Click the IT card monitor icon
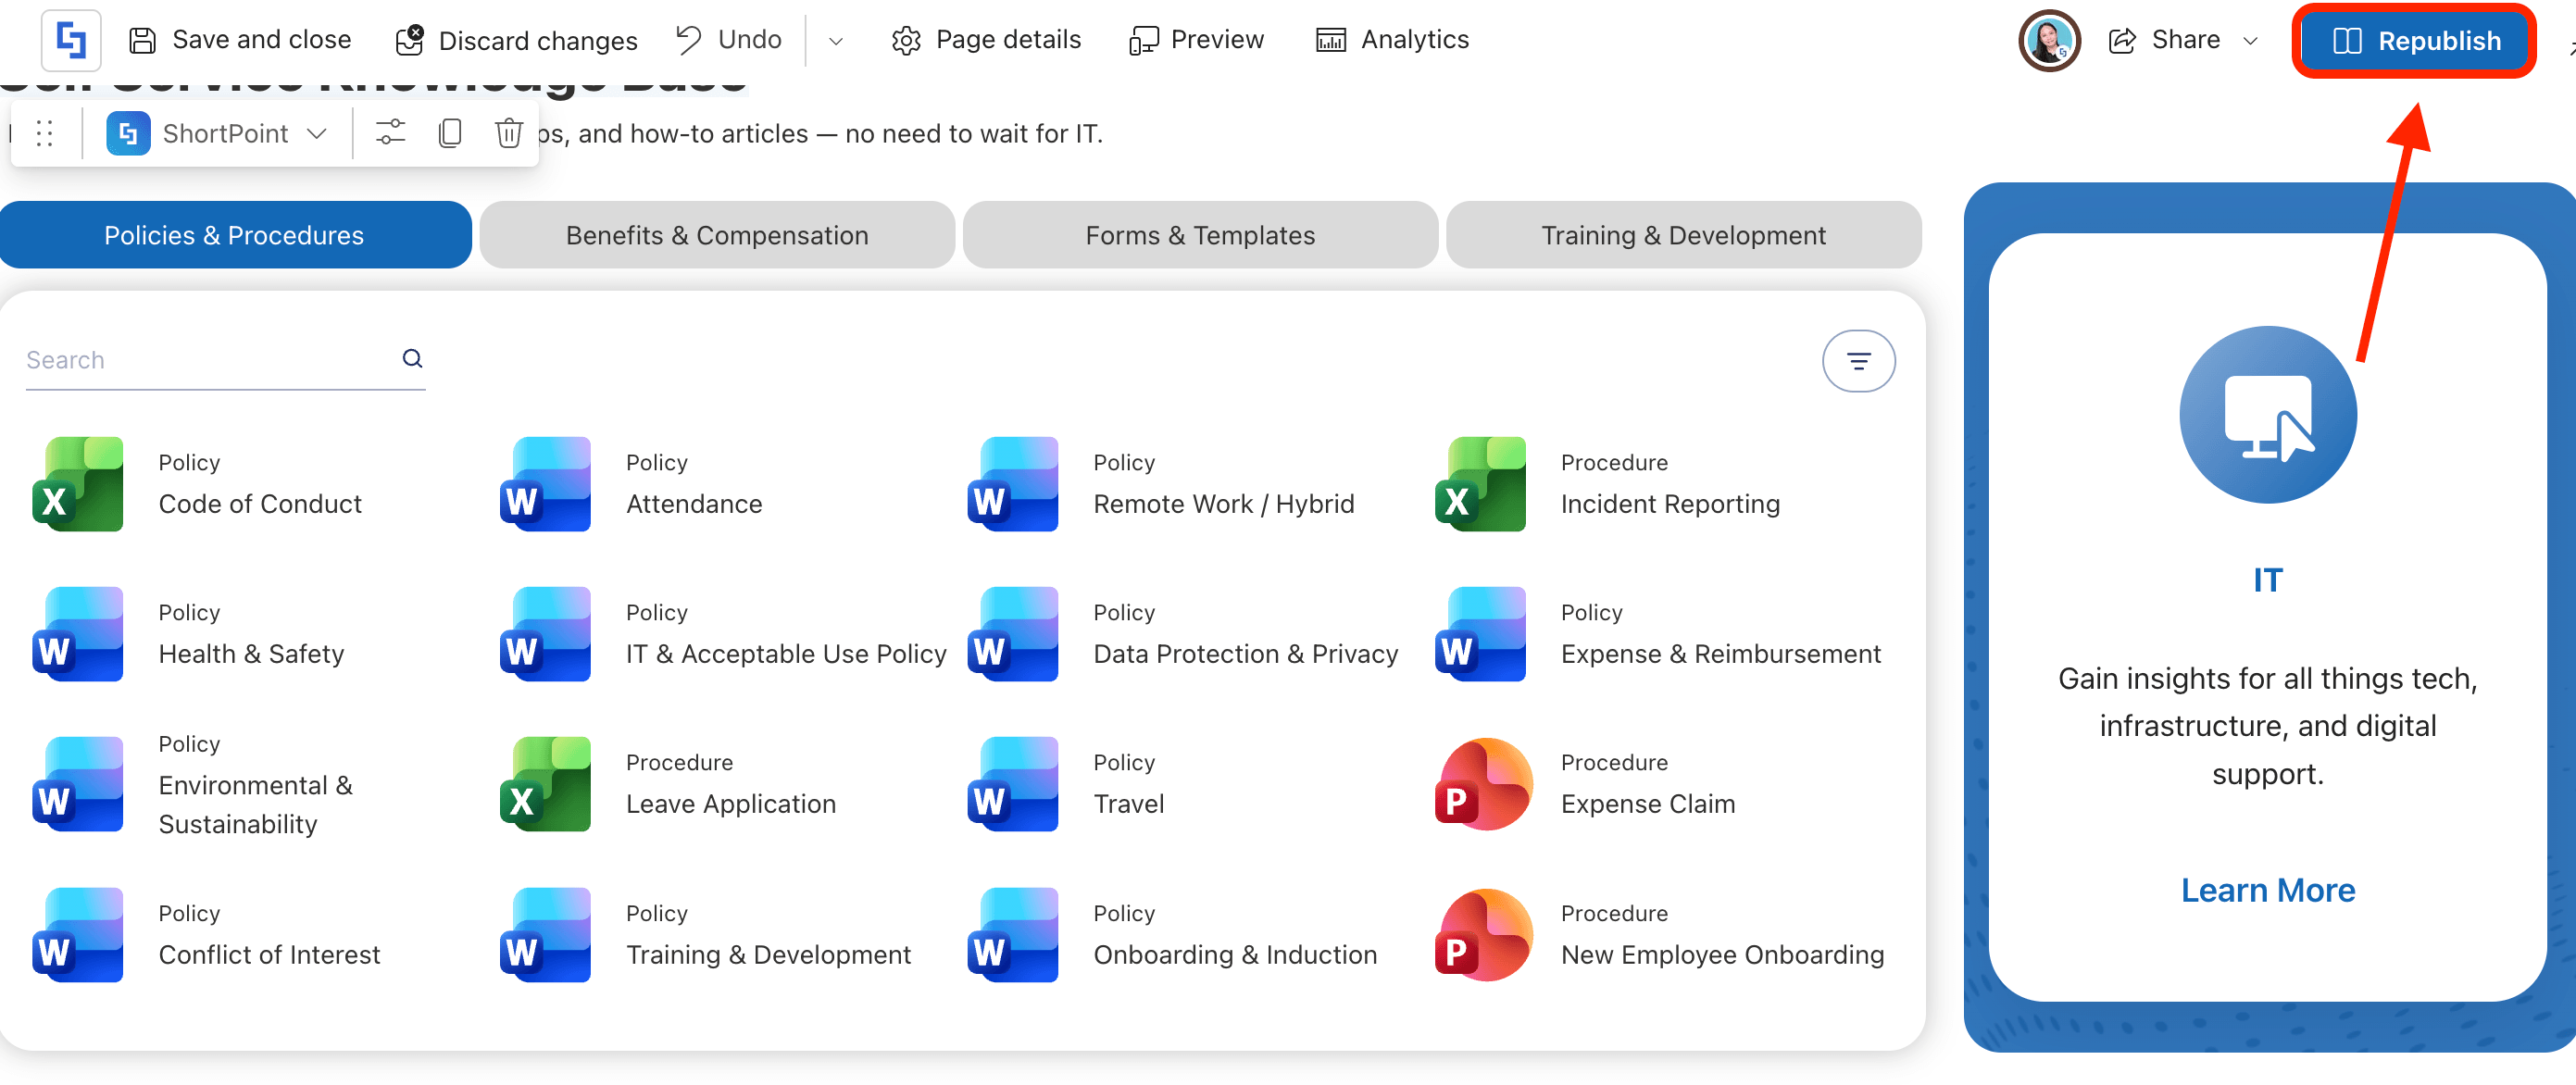The image size is (2576, 1085). coord(2267,415)
